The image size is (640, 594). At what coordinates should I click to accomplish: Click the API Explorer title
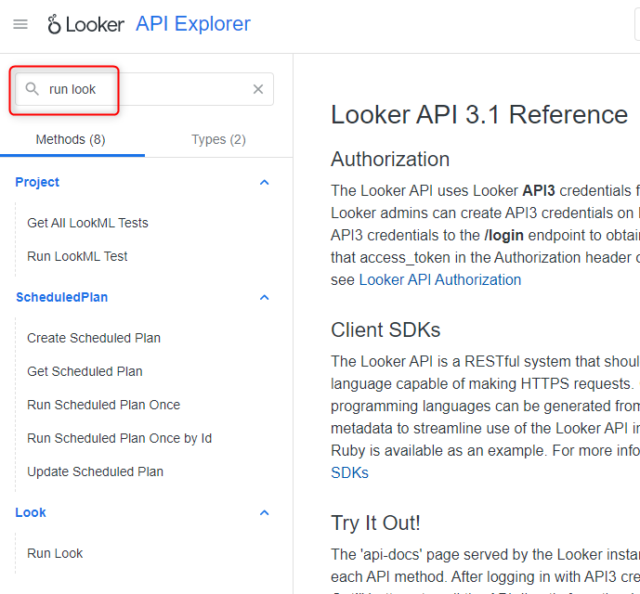point(193,24)
